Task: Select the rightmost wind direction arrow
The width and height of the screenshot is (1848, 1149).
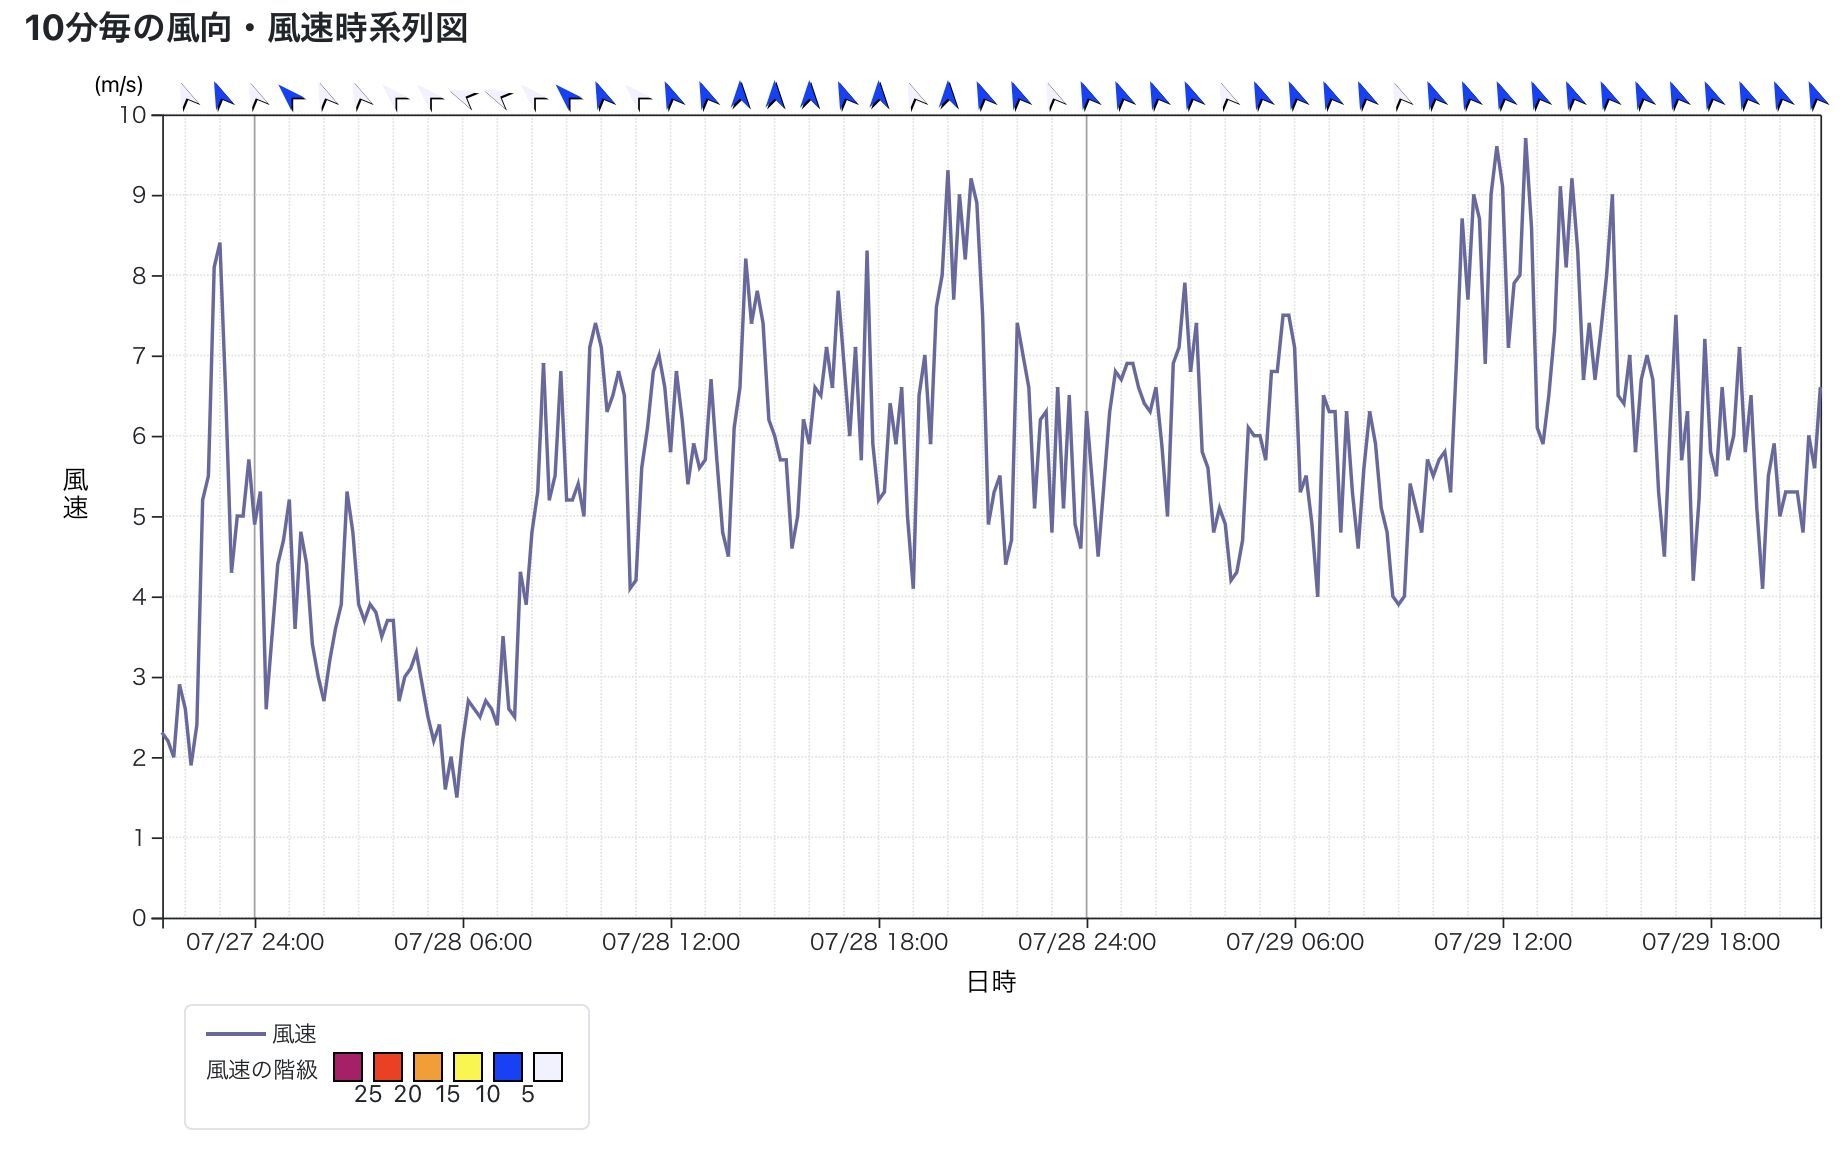Action: pyautogui.click(x=1818, y=96)
